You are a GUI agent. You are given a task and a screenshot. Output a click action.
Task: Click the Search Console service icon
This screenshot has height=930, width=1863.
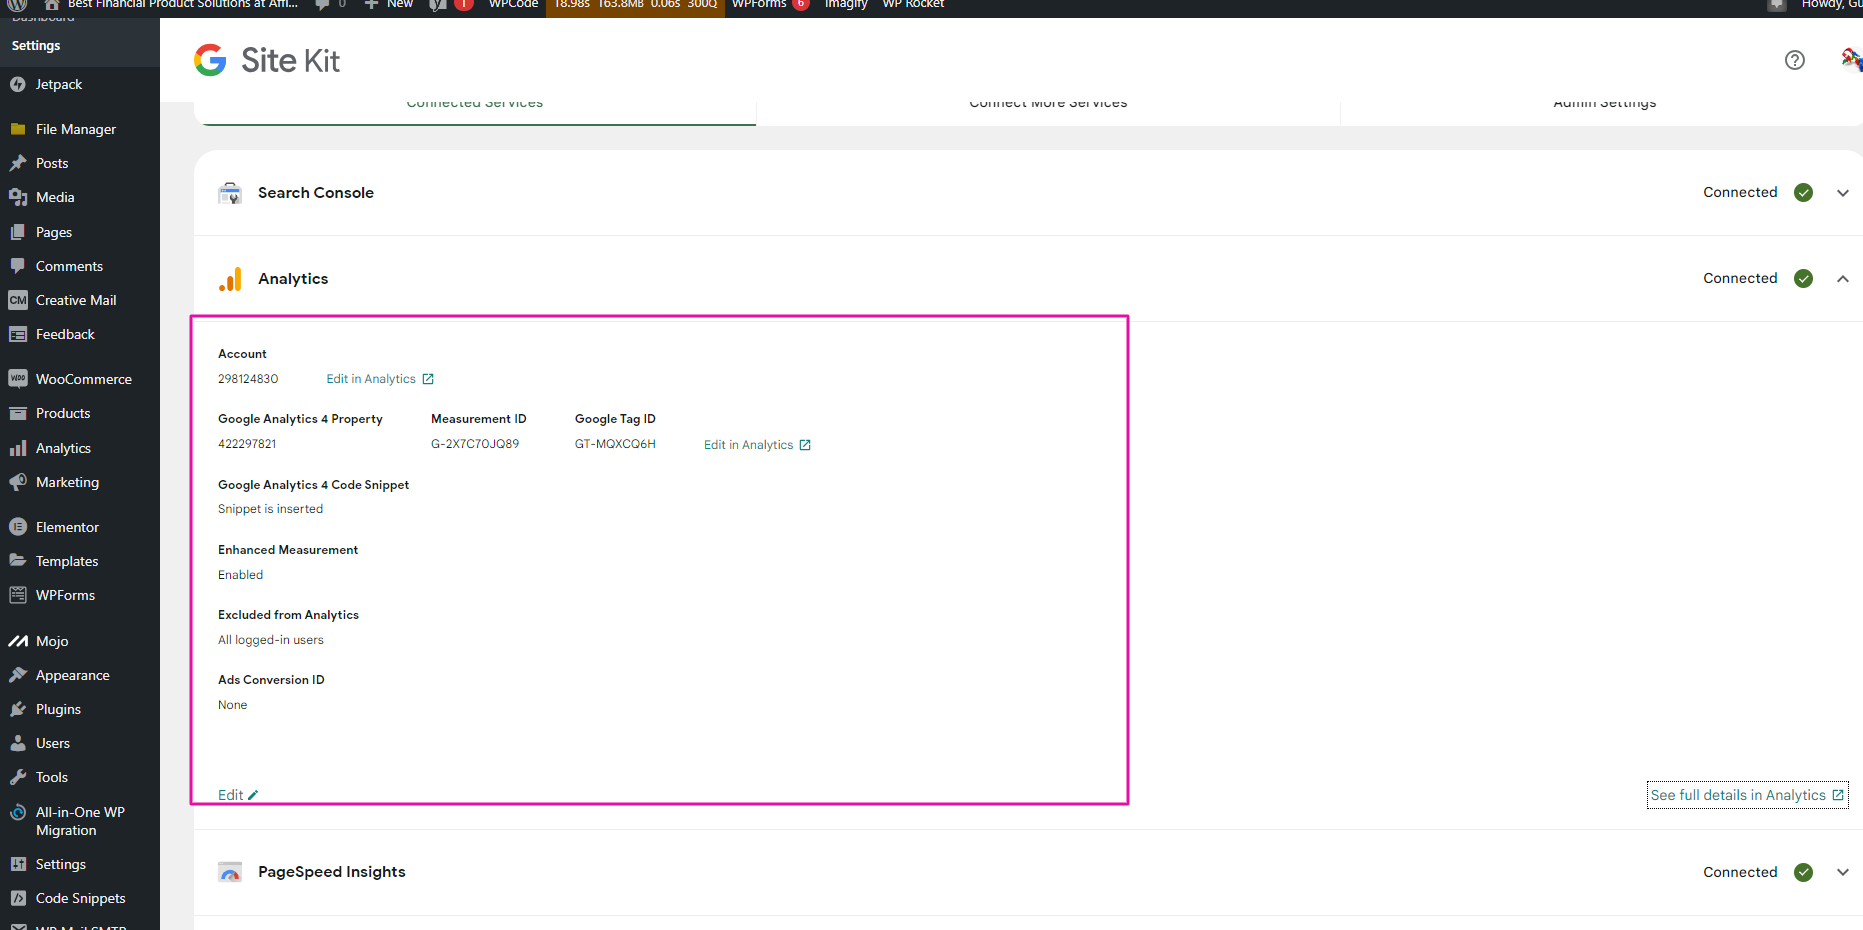tap(230, 193)
